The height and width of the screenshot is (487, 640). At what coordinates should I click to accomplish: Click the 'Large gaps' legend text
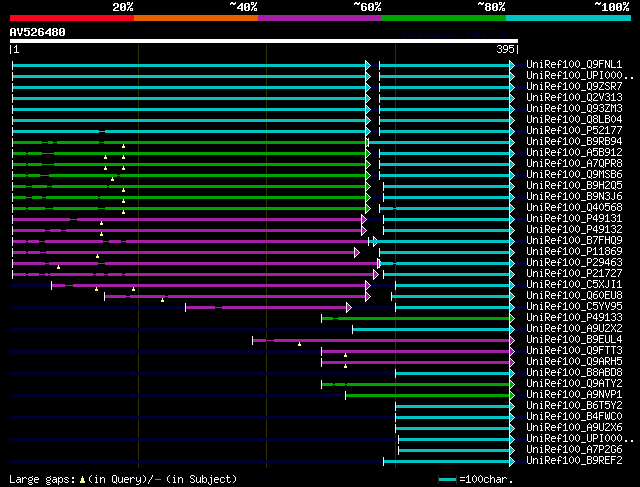pyautogui.click(x=42, y=479)
